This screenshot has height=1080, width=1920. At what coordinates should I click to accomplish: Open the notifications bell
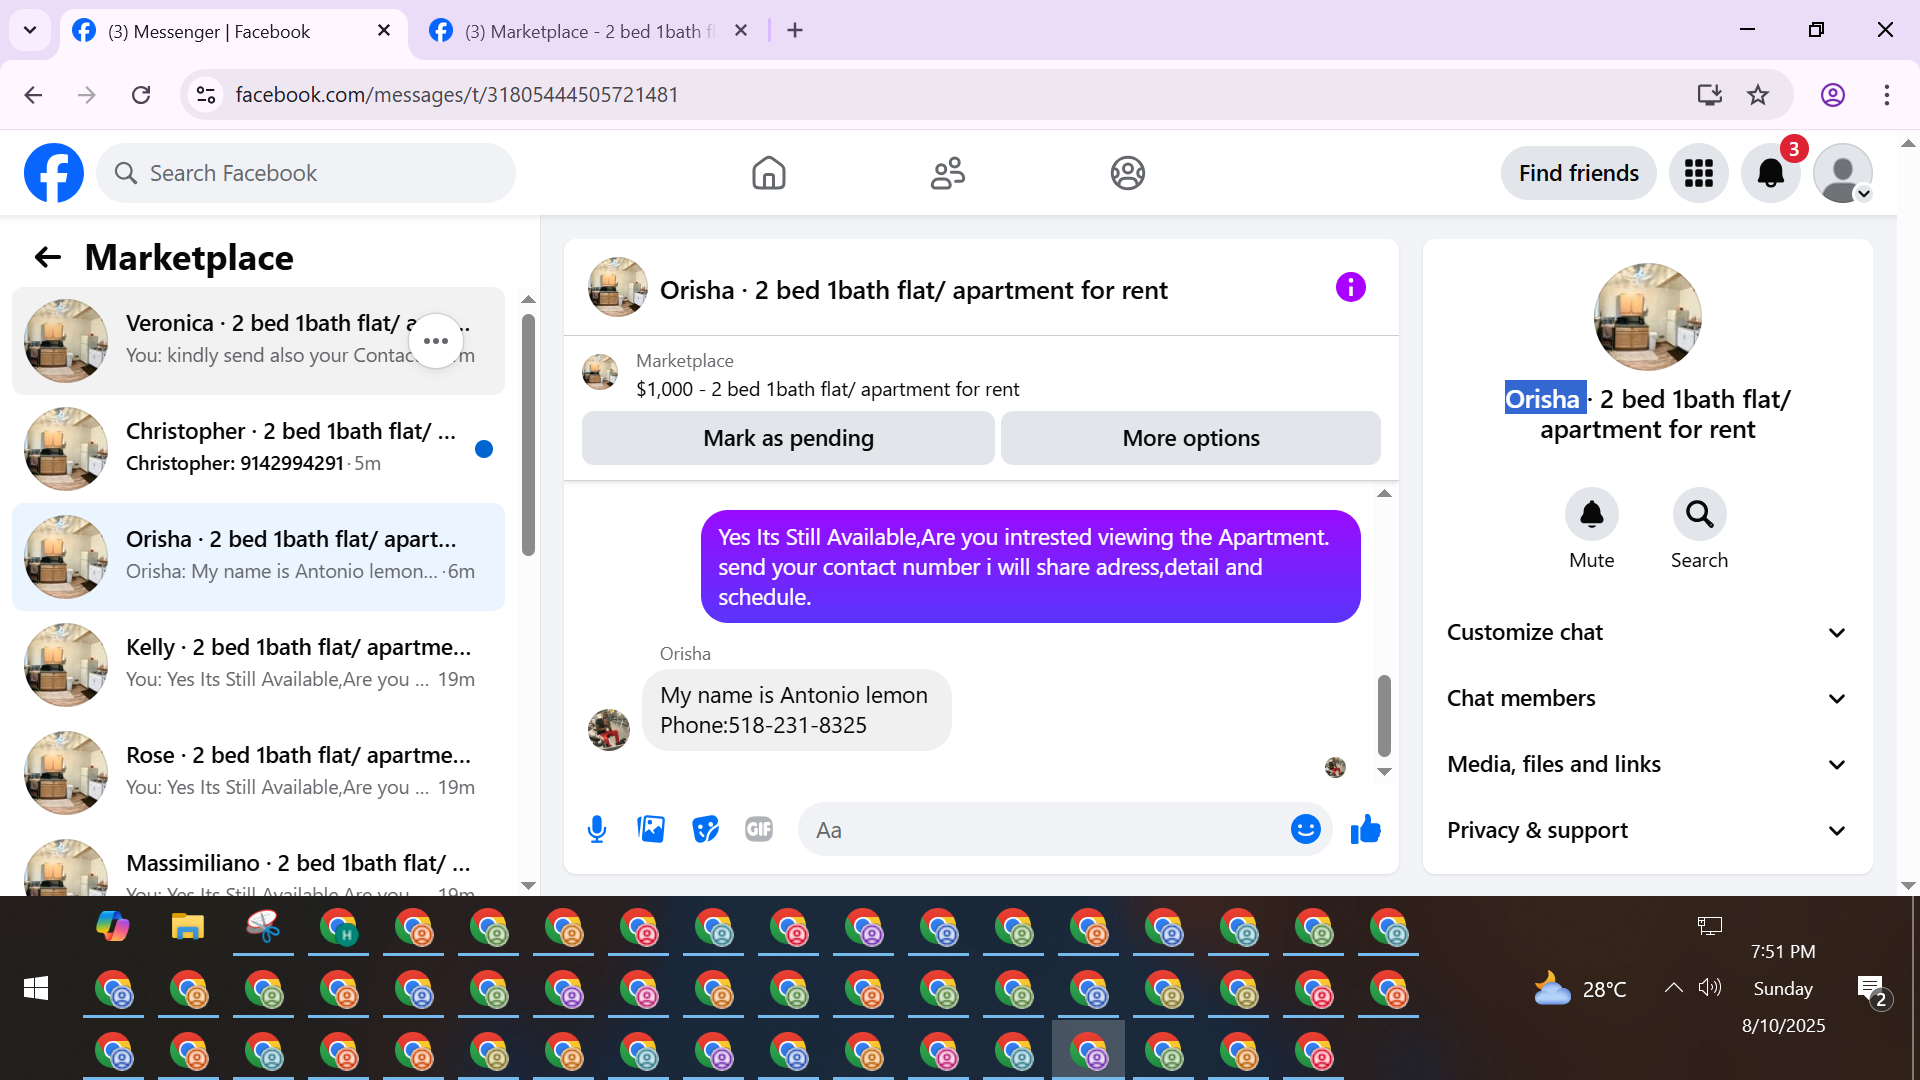(x=1770, y=173)
